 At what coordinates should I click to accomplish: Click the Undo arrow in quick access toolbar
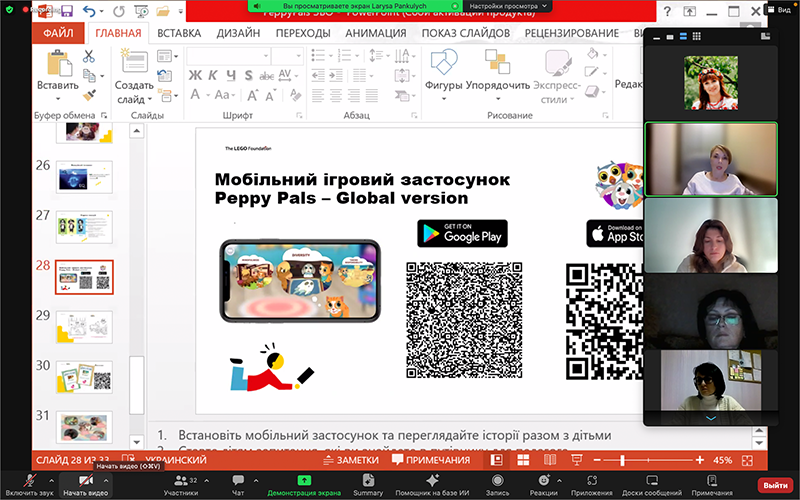click(x=89, y=11)
